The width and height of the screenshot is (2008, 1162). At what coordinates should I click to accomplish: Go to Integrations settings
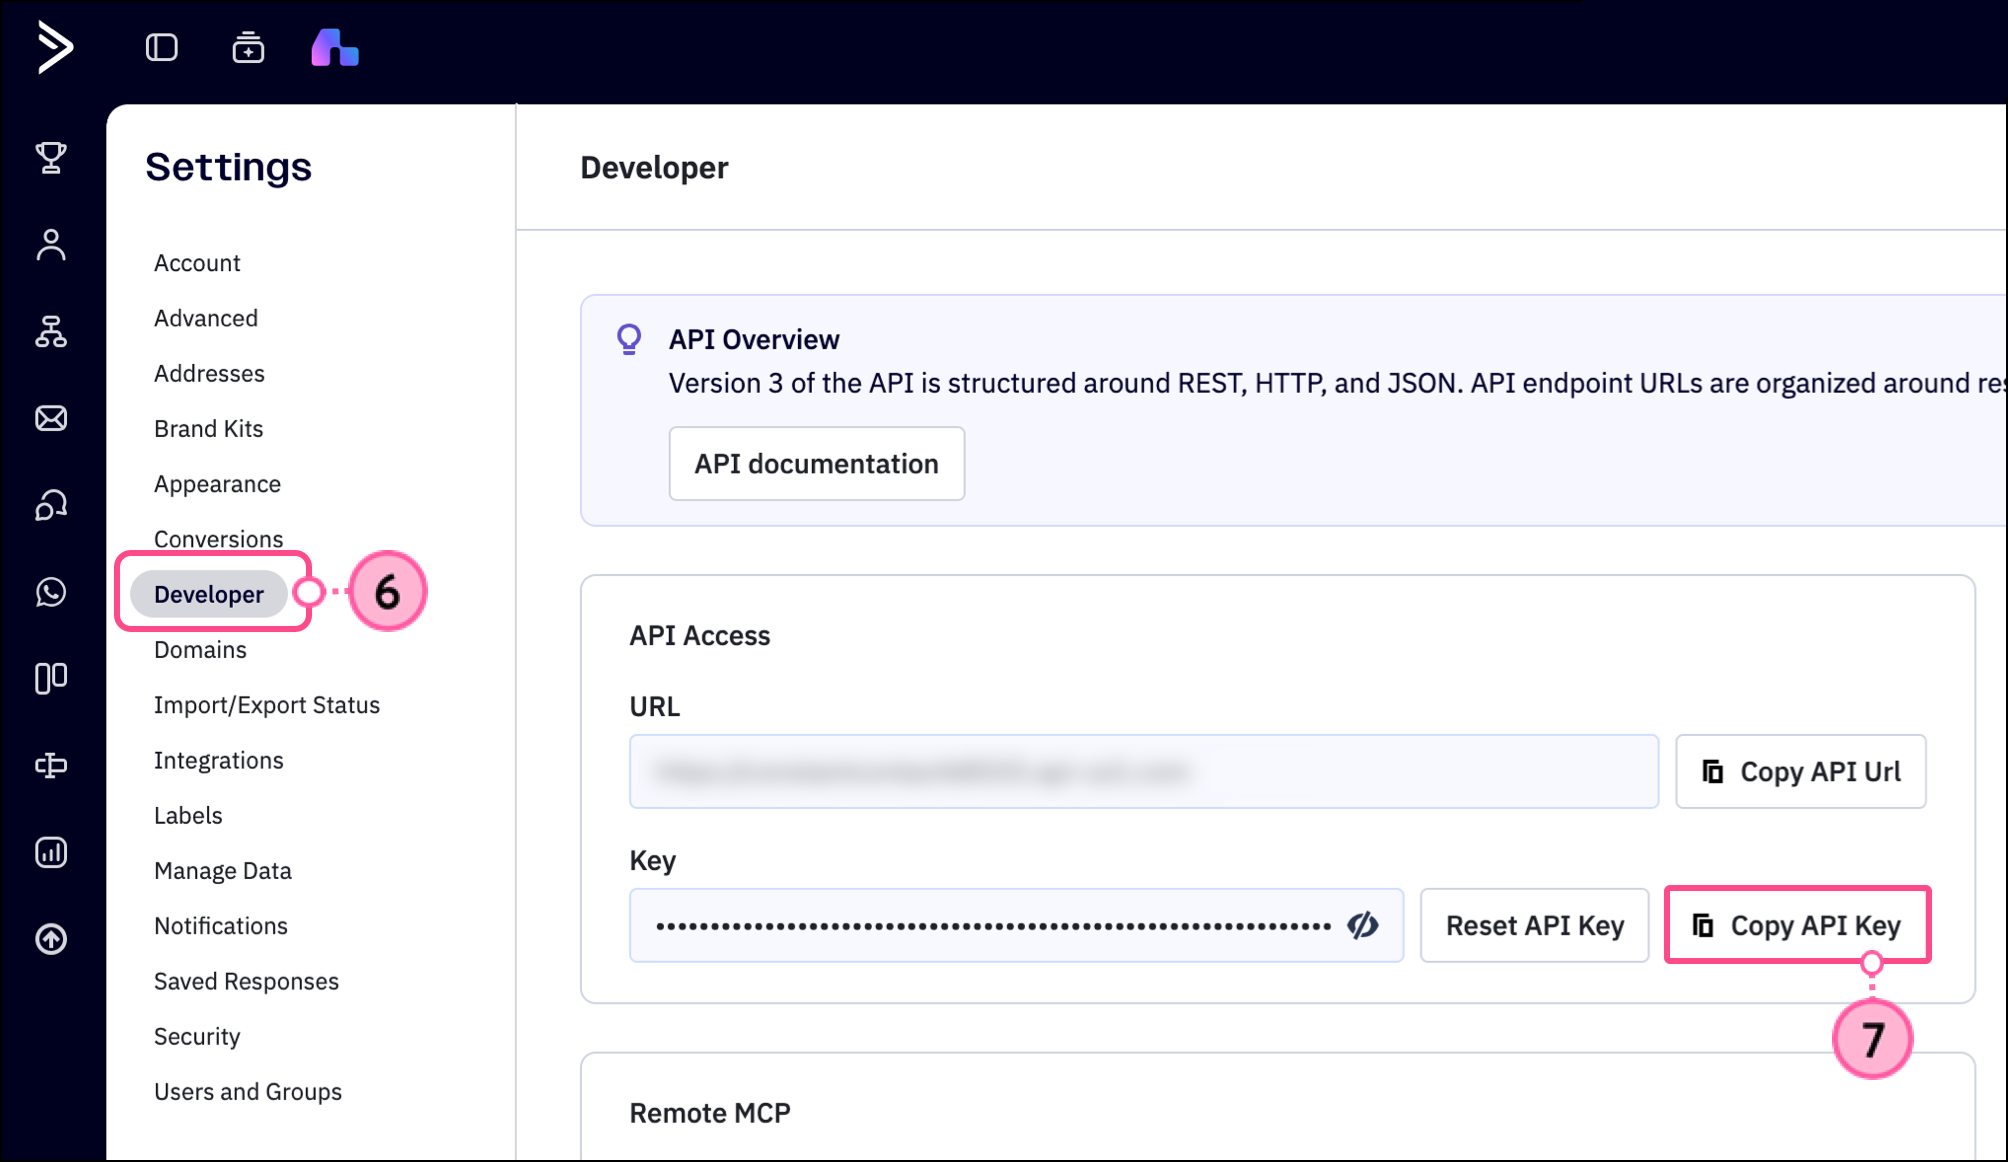pyautogui.click(x=219, y=760)
